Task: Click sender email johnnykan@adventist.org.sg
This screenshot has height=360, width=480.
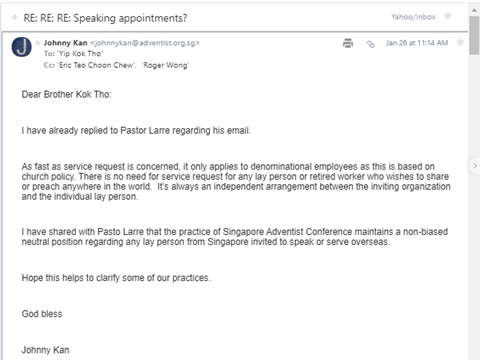Action: [x=145, y=43]
